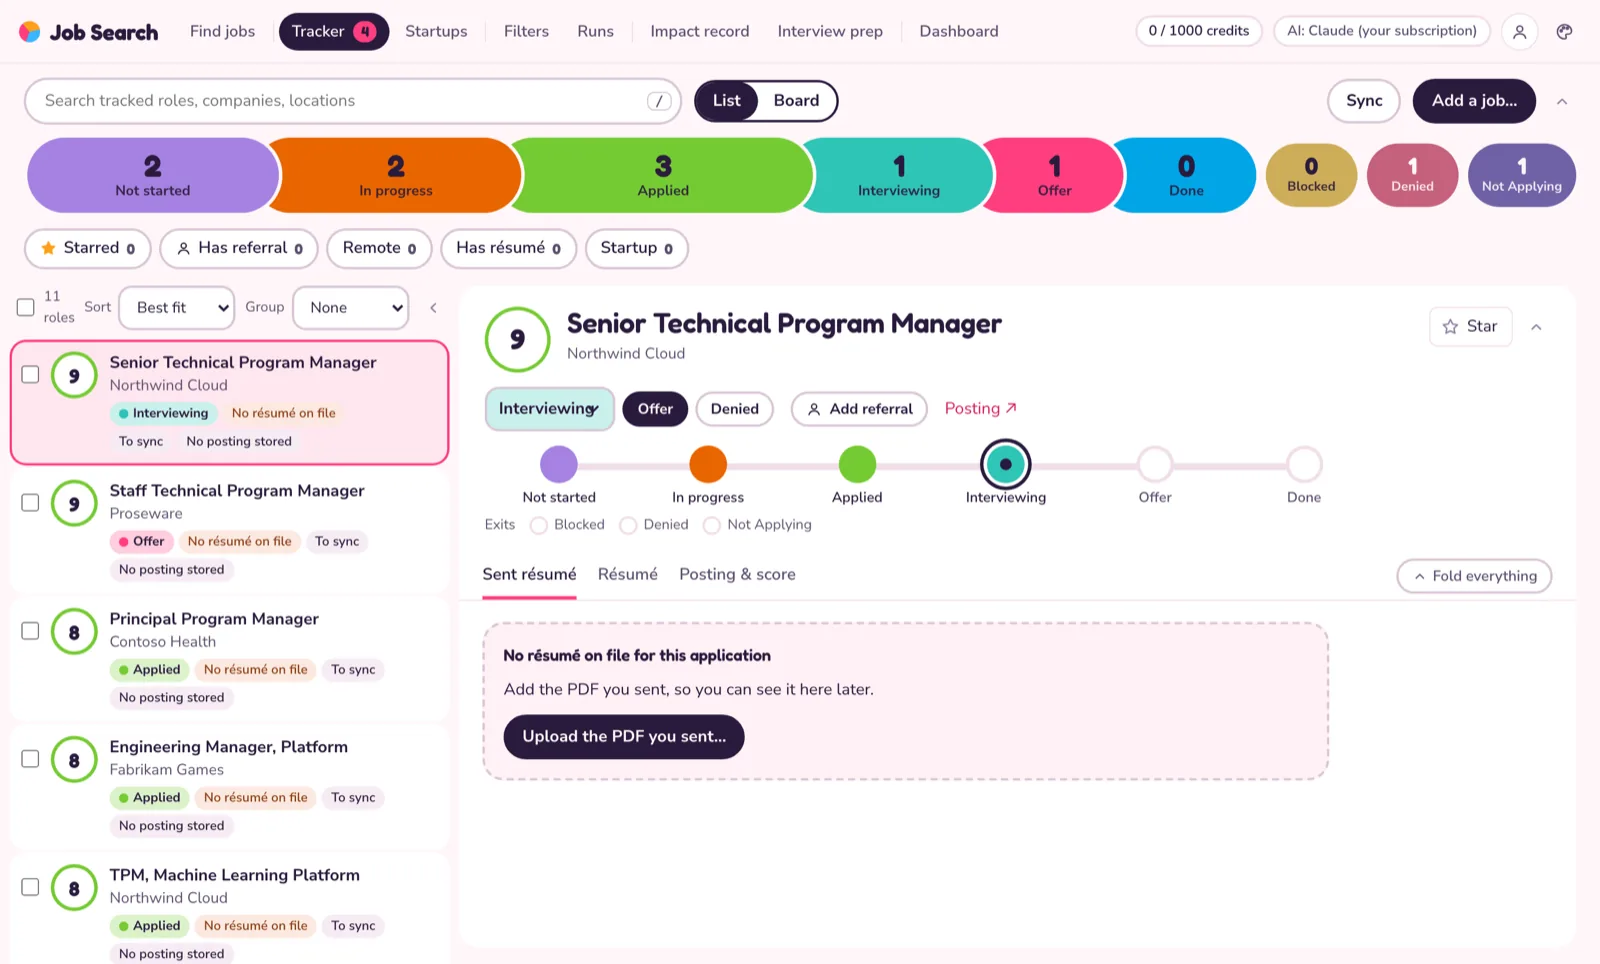This screenshot has height=964, width=1600.
Task: Go to Find jobs in navigation
Action: coord(222,32)
